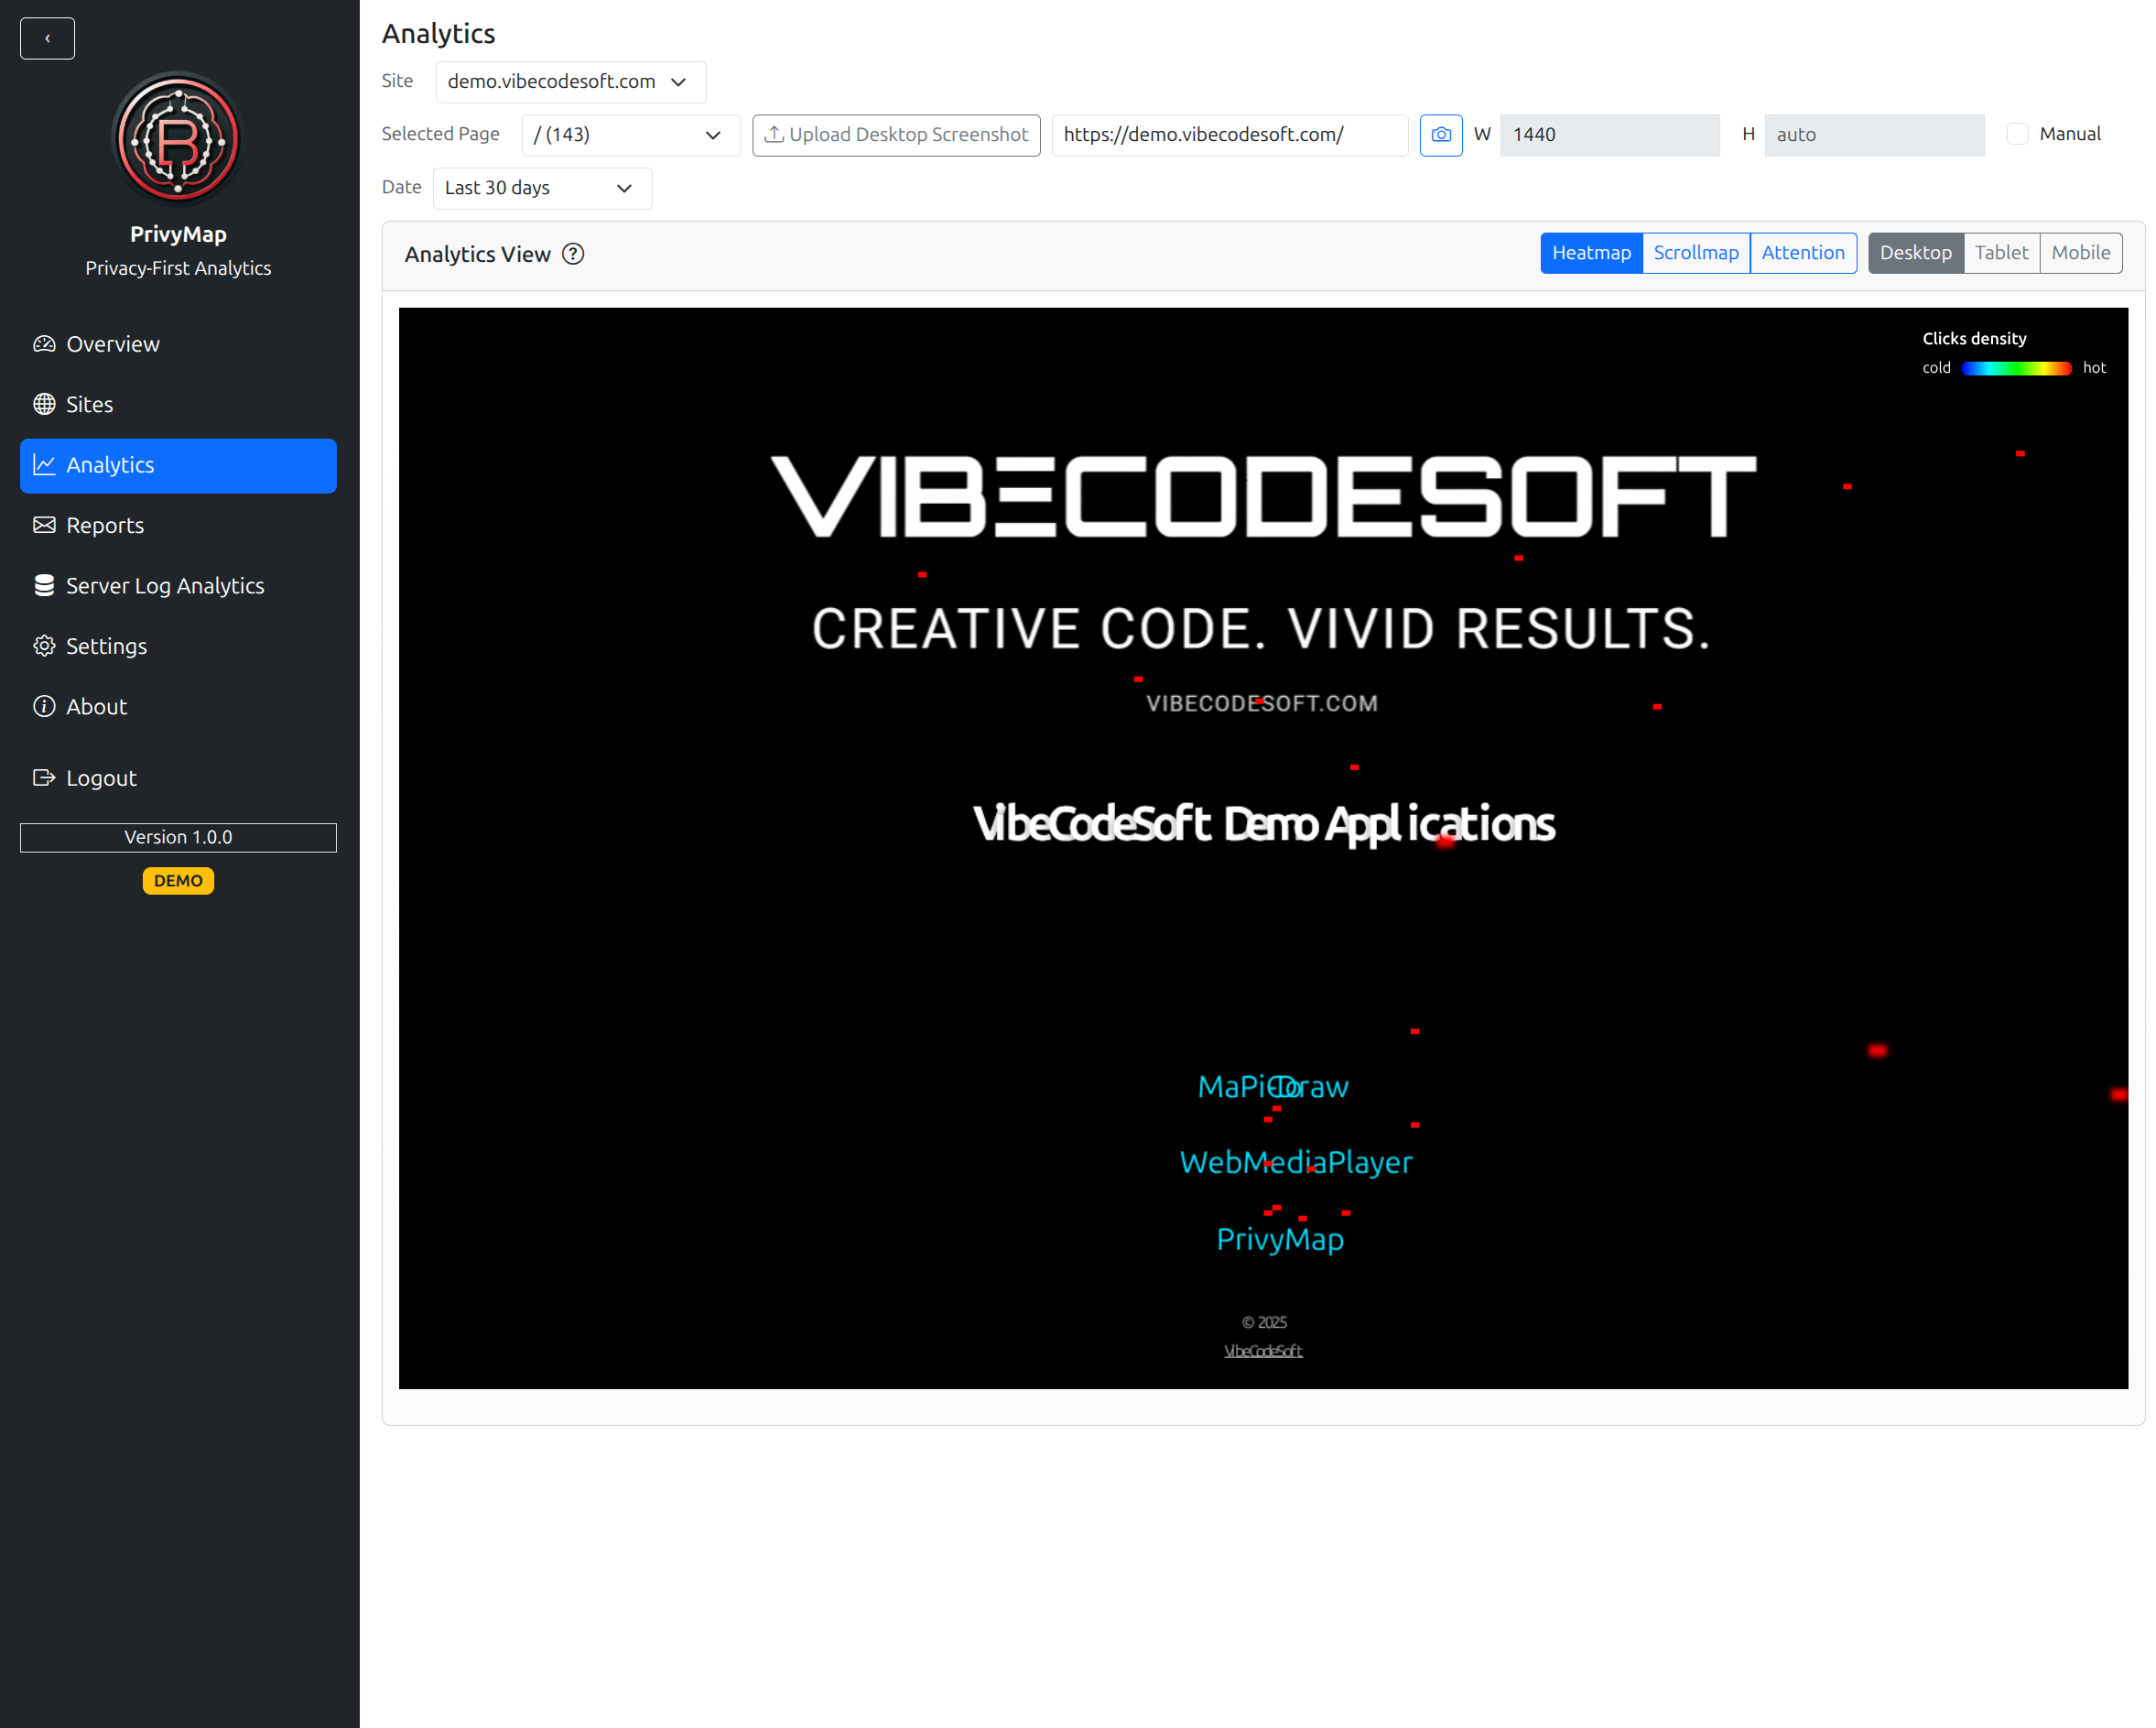The height and width of the screenshot is (1728, 2156).
Task: Click the camera screenshot capture icon
Action: point(1440,135)
